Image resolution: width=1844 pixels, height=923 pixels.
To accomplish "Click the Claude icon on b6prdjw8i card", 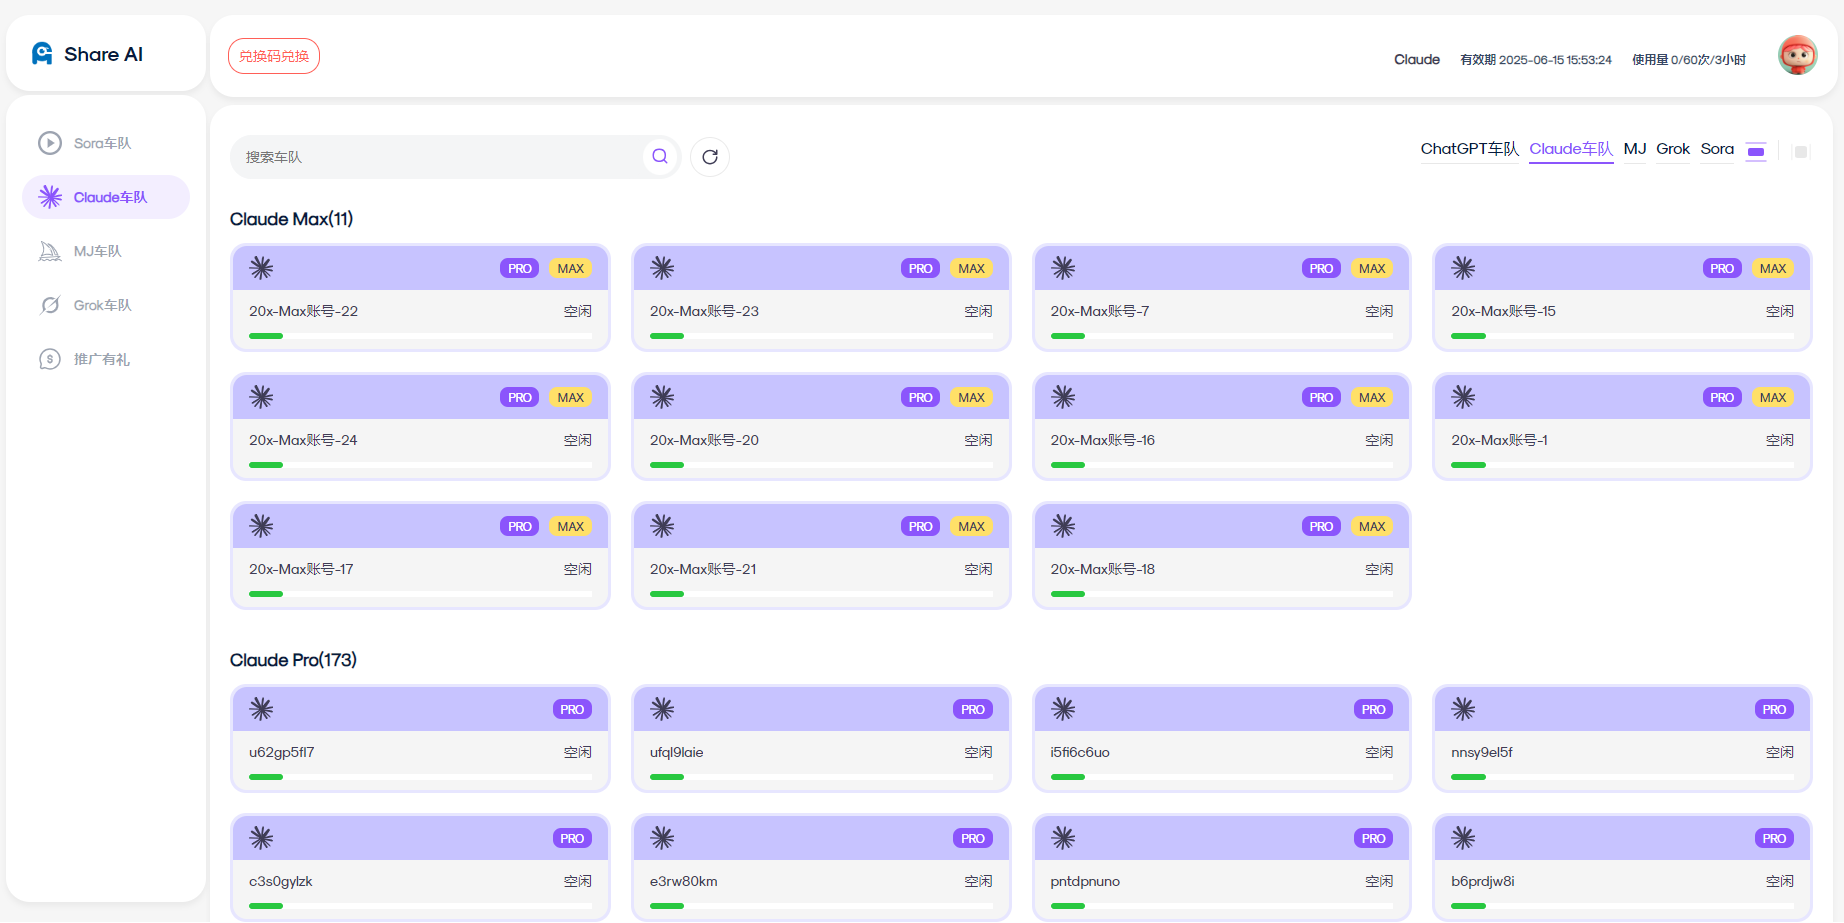I will click(x=1463, y=838).
